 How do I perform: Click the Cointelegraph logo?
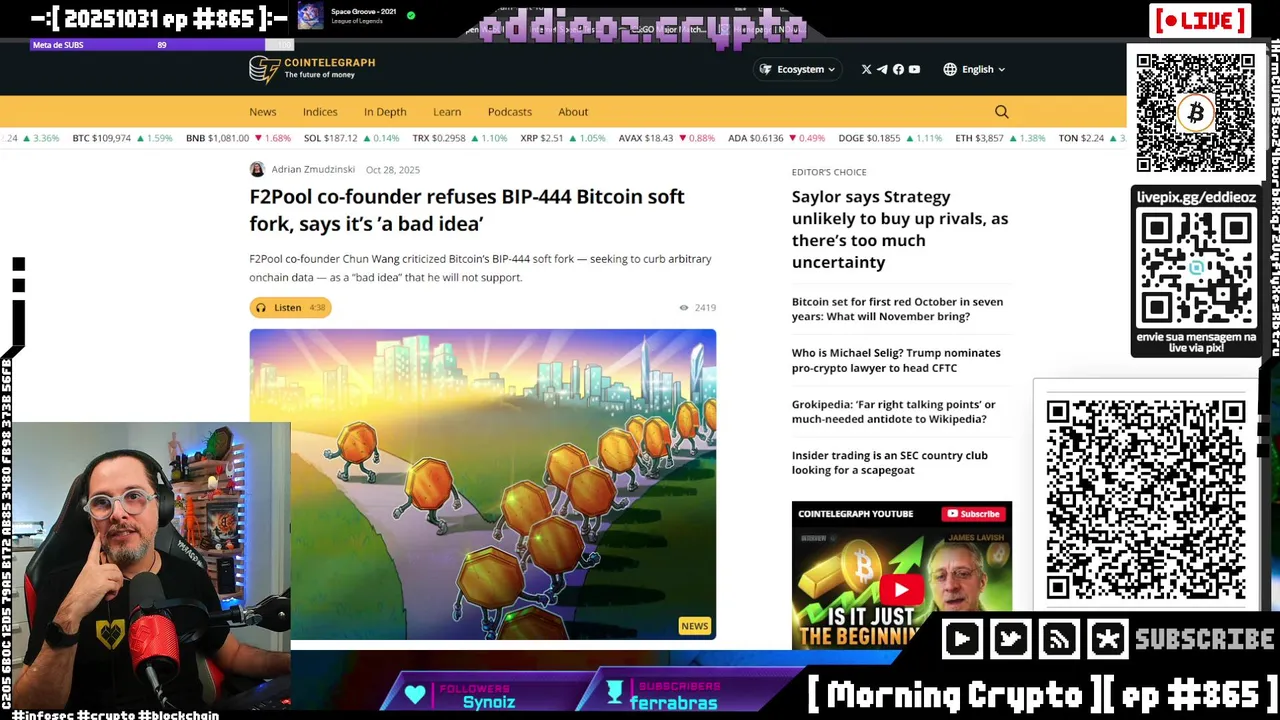point(312,69)
